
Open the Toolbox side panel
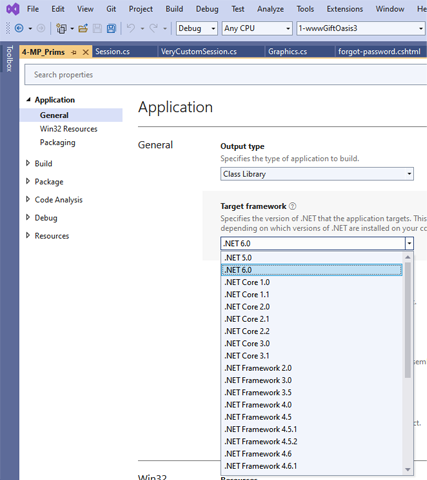(x=9, y=59)
